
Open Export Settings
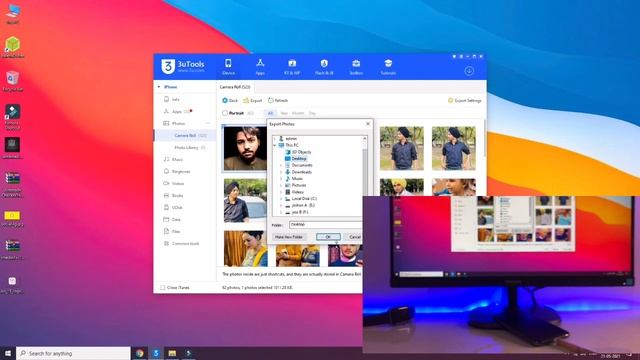click(464, 100)
